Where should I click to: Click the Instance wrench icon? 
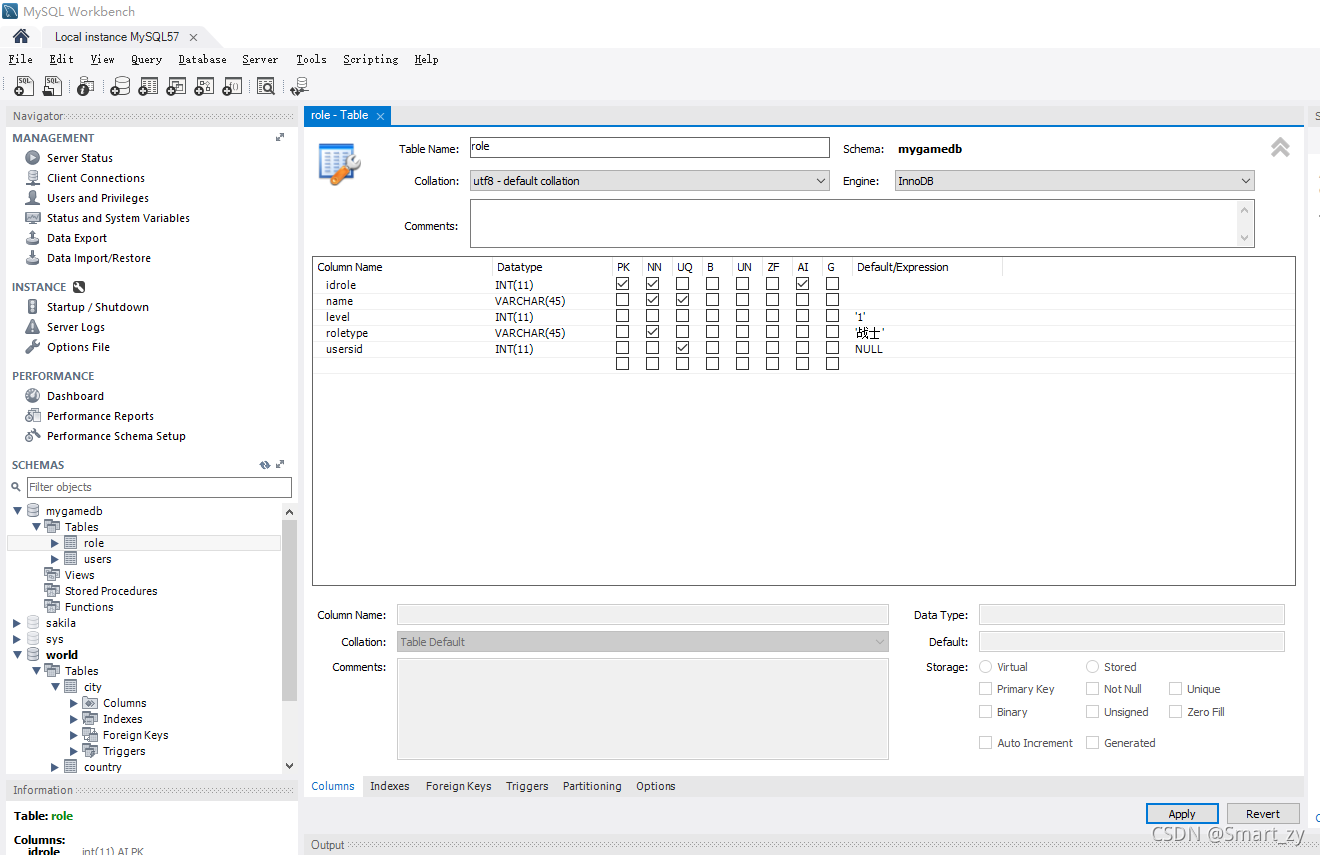point(79,287)
